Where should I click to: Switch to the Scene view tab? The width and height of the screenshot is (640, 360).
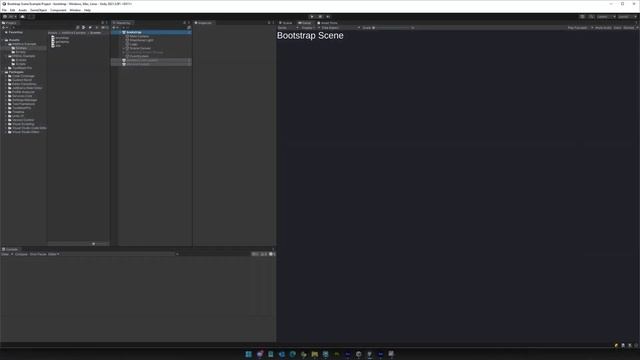286,23
